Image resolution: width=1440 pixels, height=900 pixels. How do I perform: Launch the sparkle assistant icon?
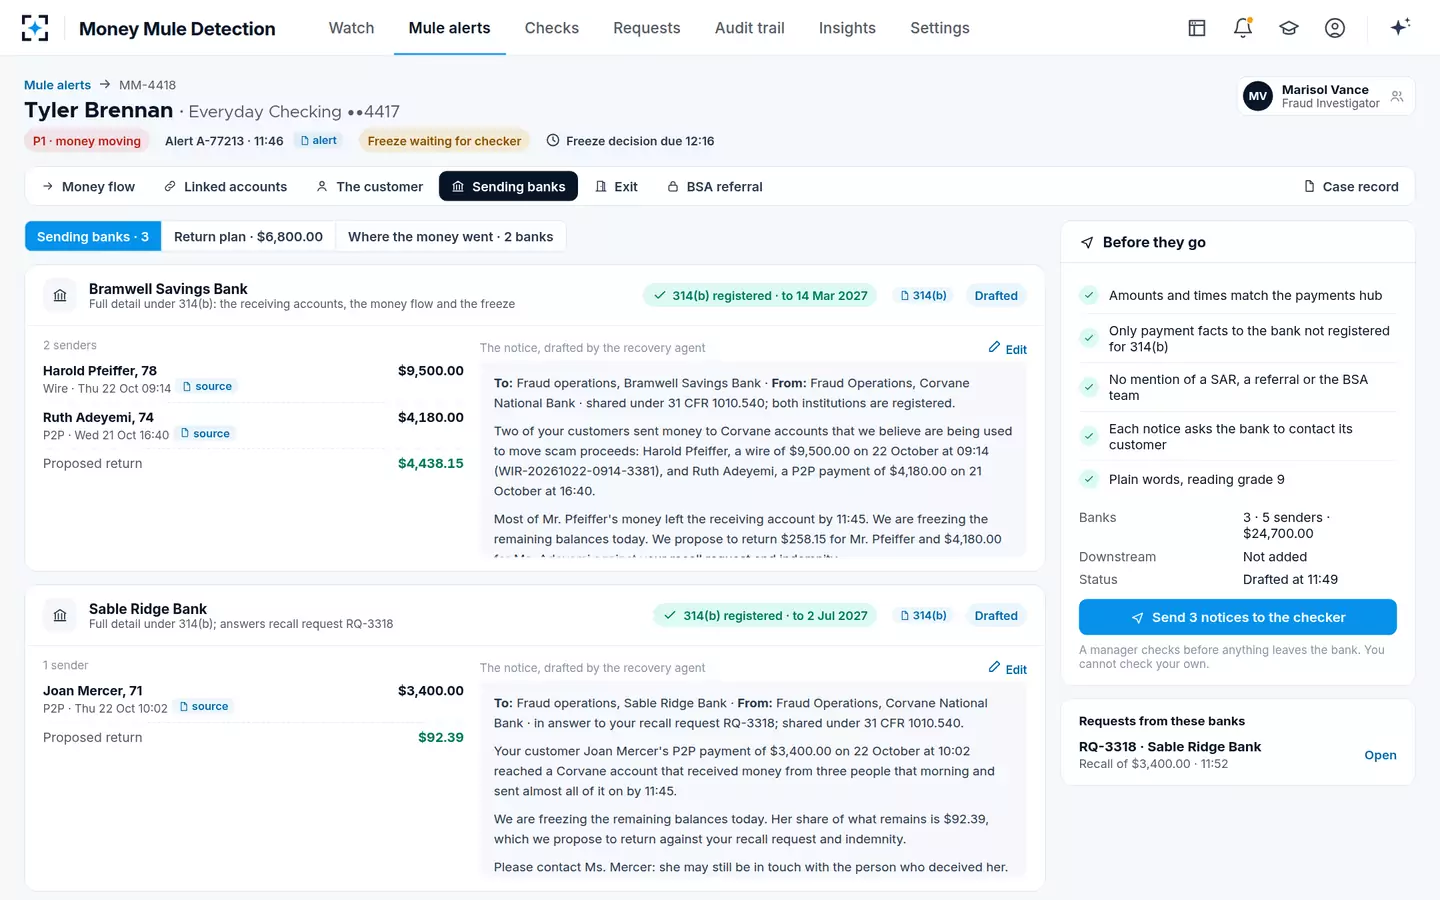pos(1400,27)
